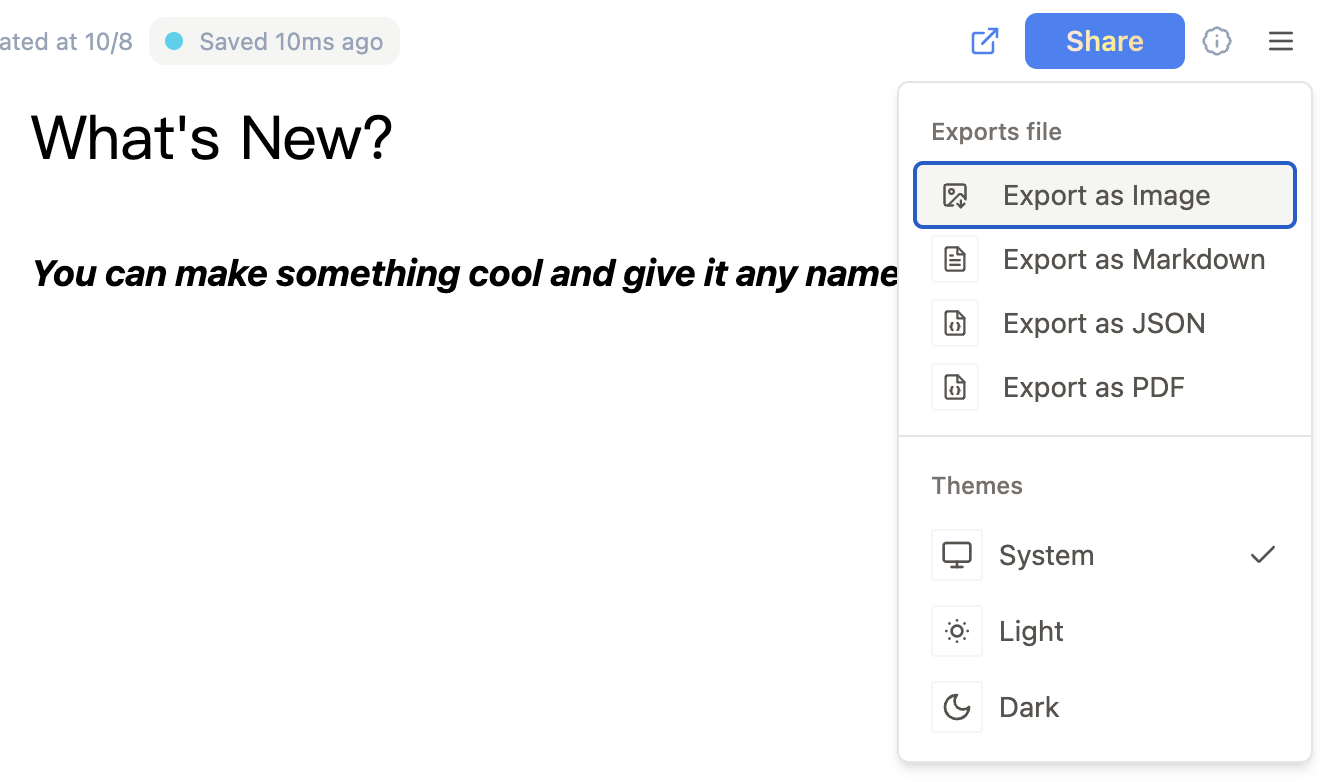This screenshot has width=1325, height=782.
Task: Click the info circle icon
Action: pos(1216,41)
